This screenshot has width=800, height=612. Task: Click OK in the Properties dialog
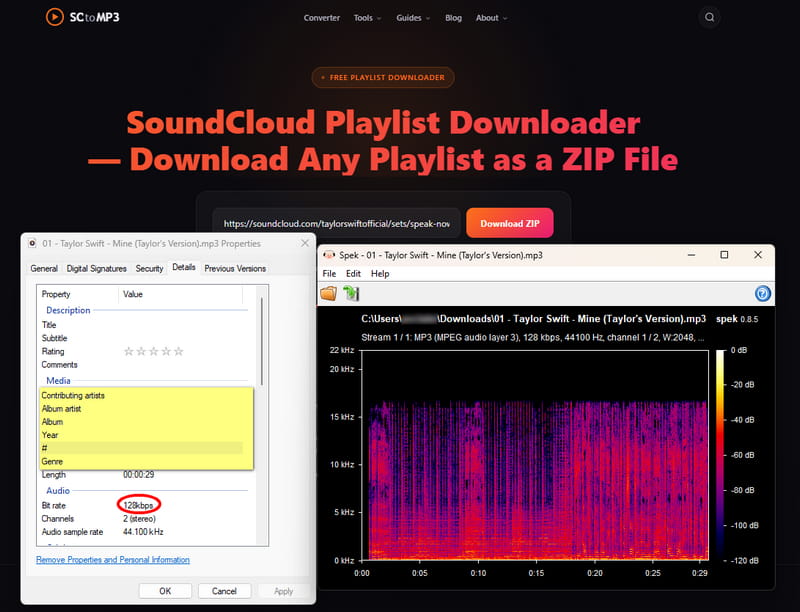(165, 591)
